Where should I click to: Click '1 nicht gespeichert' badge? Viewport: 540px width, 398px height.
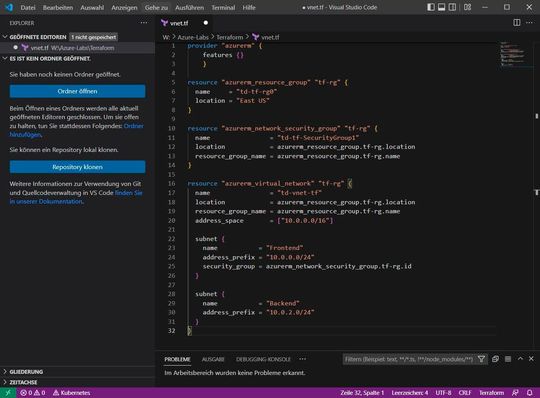[x=94, y=37]
